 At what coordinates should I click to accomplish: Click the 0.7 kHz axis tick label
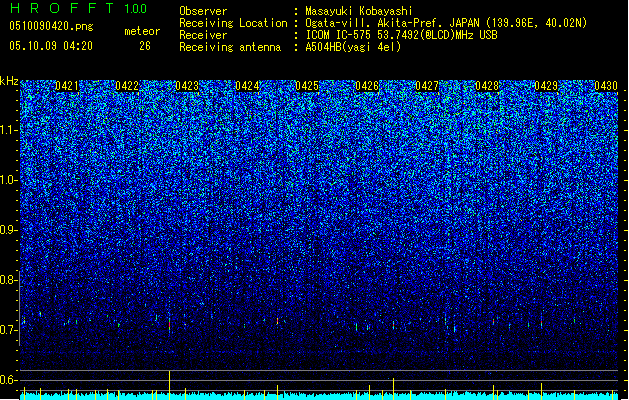click(x=8, y=330)
